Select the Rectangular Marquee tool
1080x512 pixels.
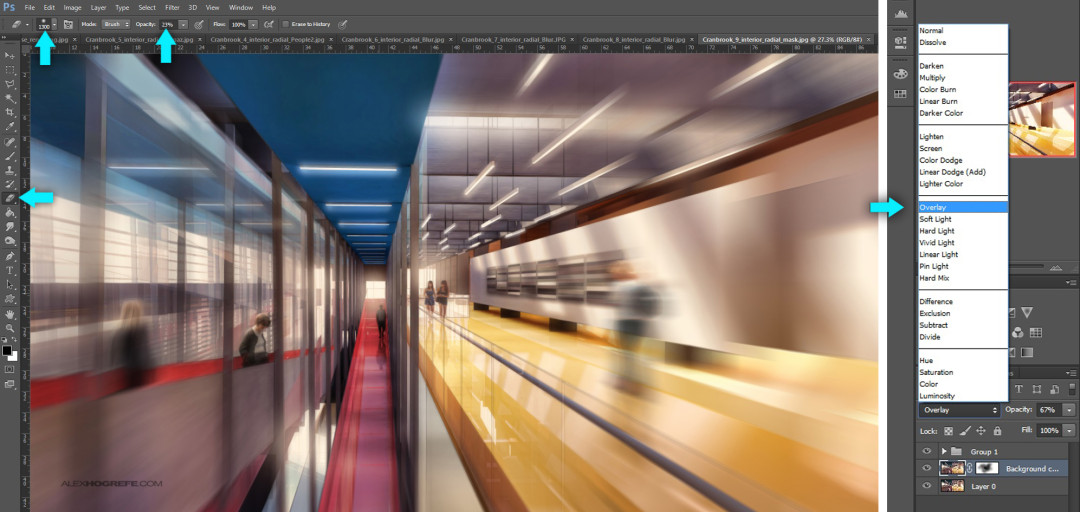click(x=10, y=70)
